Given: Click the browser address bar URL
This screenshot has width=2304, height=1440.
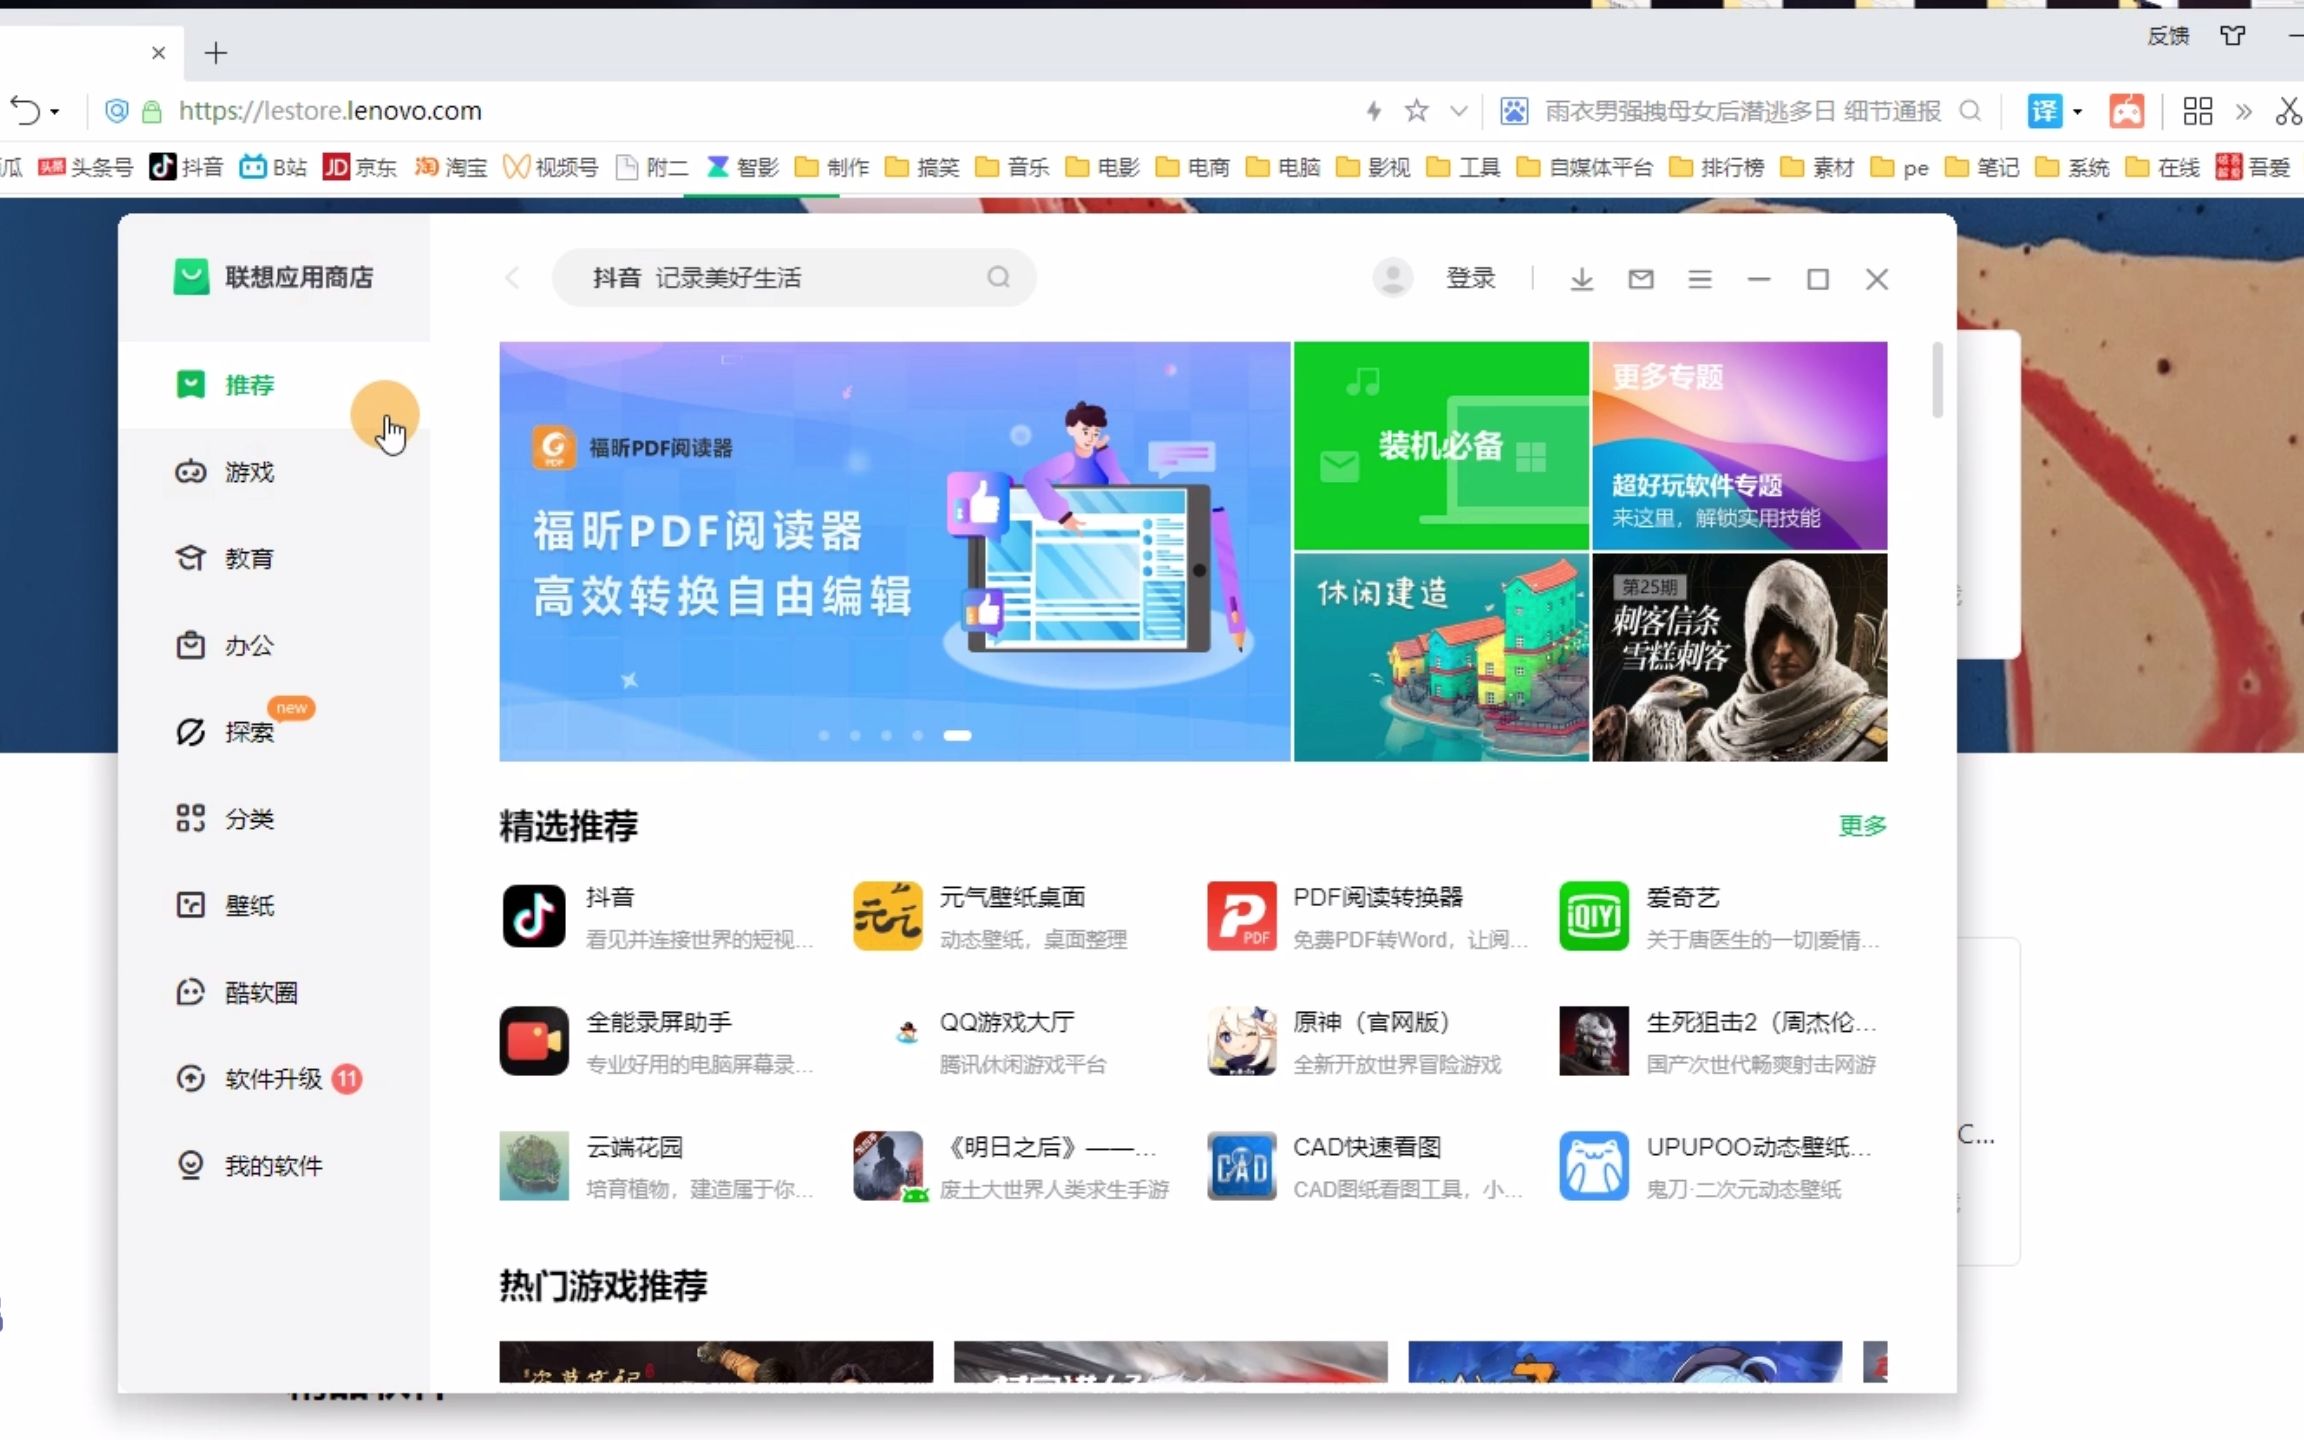Looking at the screenshot, I should point(330,111).
